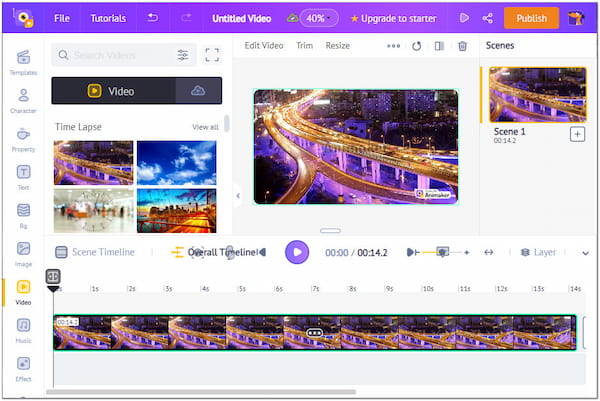Open the Templates sidebar section

(23, 62)
